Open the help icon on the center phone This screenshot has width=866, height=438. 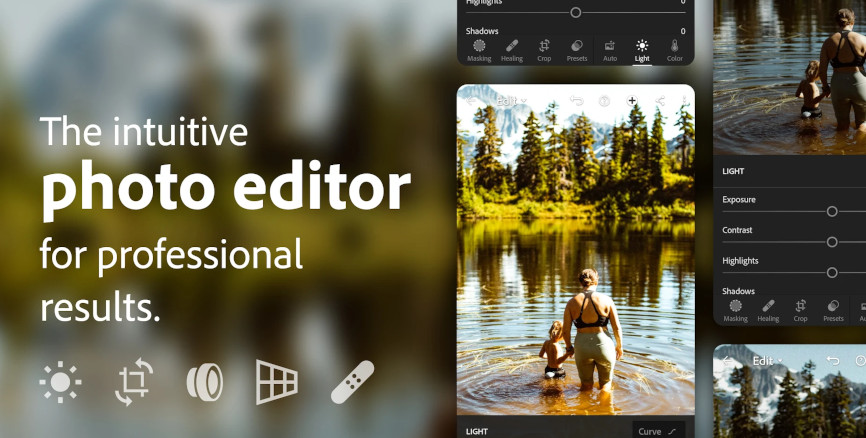[604, 101]
